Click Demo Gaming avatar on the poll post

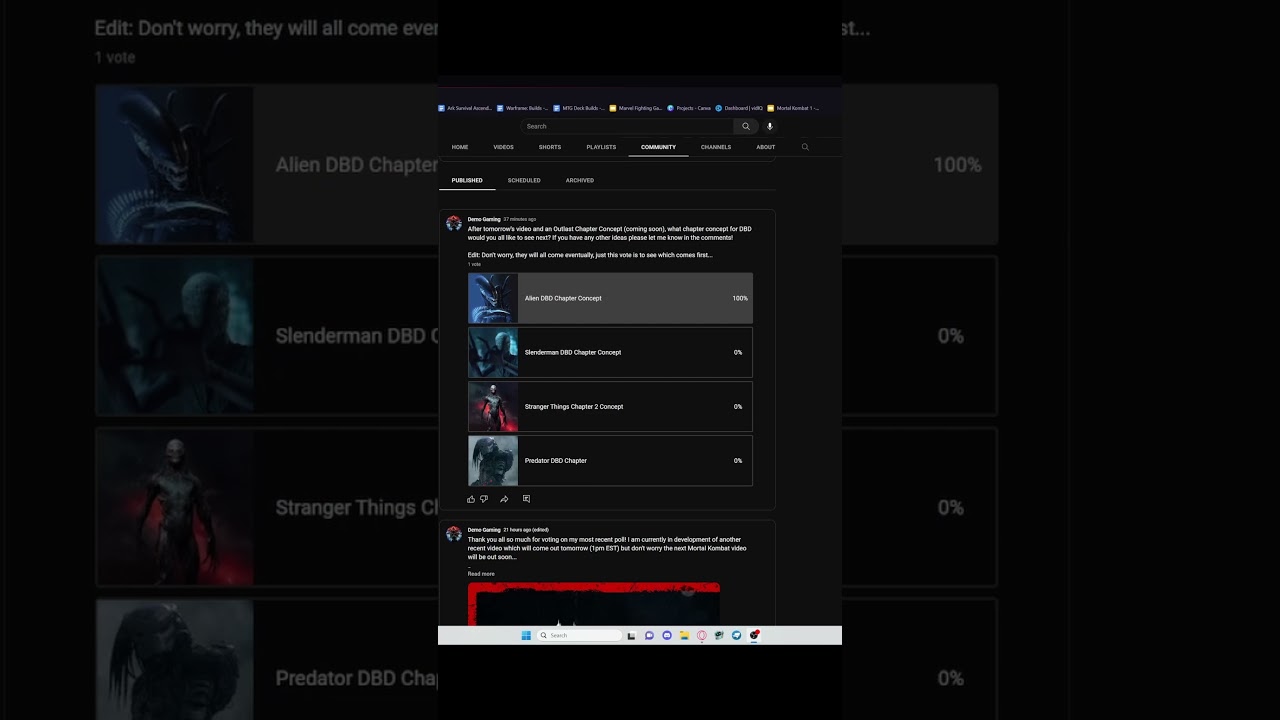(x=454, y=223)
